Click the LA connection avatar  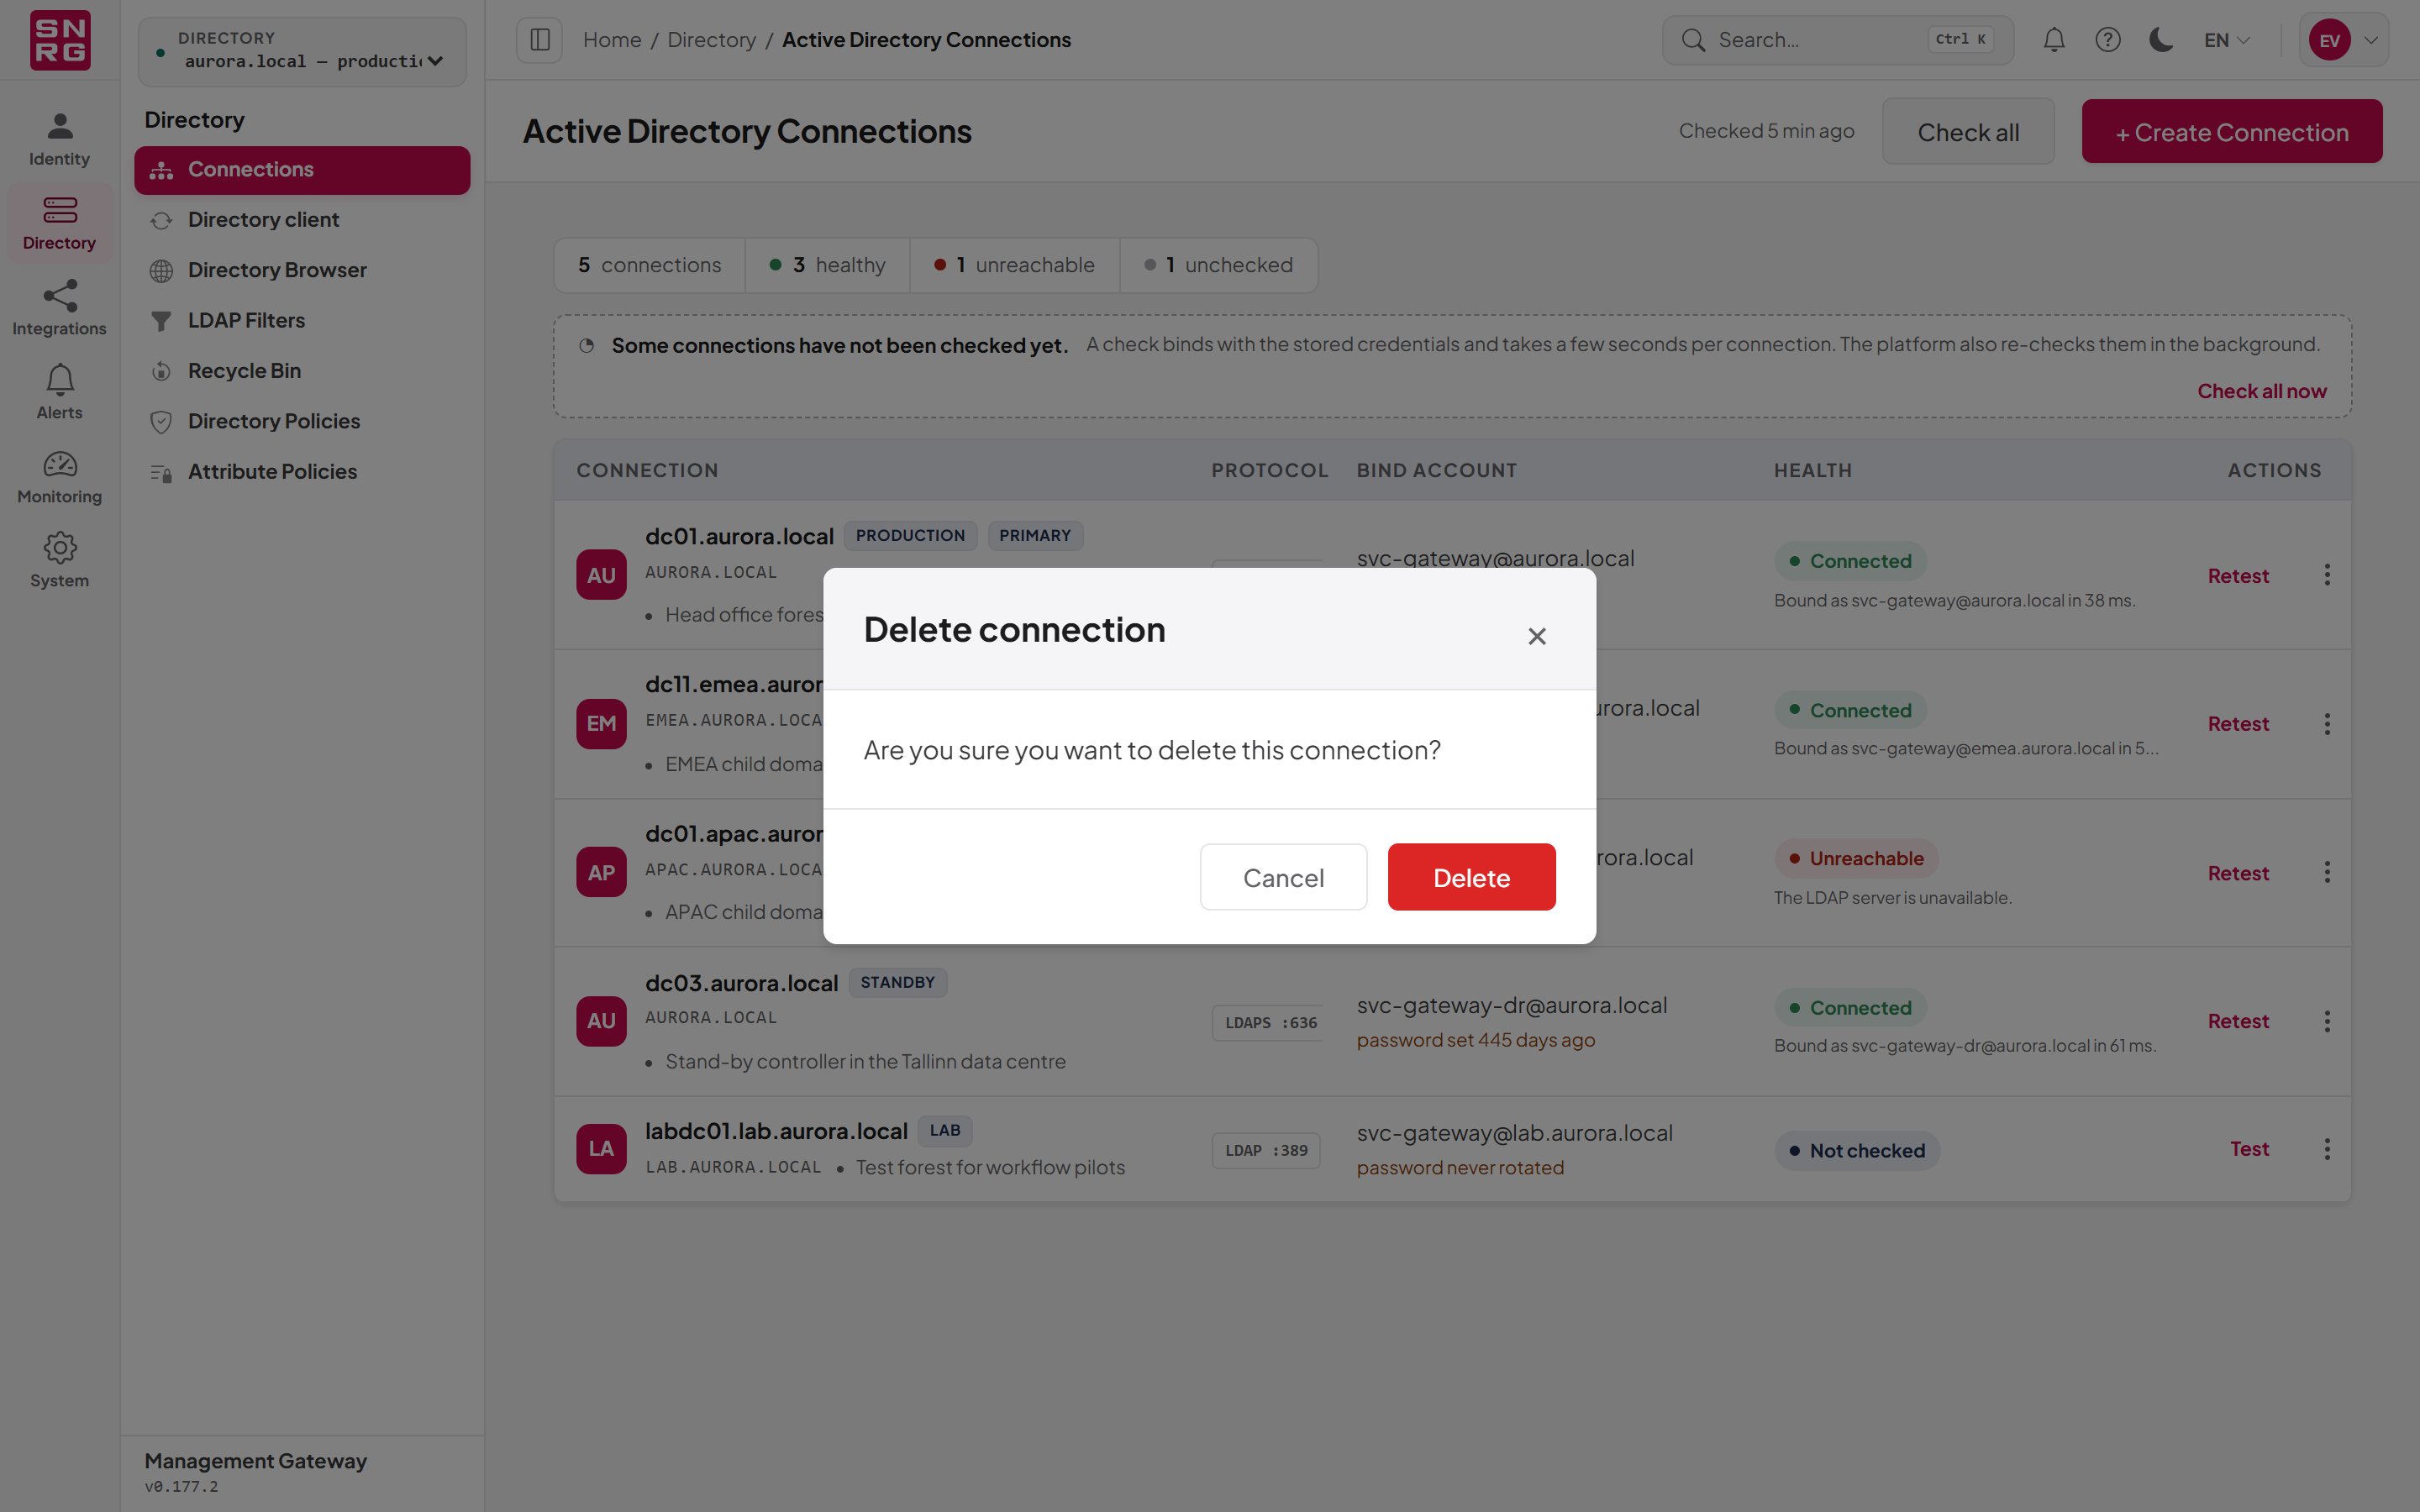click(601, 1149)
